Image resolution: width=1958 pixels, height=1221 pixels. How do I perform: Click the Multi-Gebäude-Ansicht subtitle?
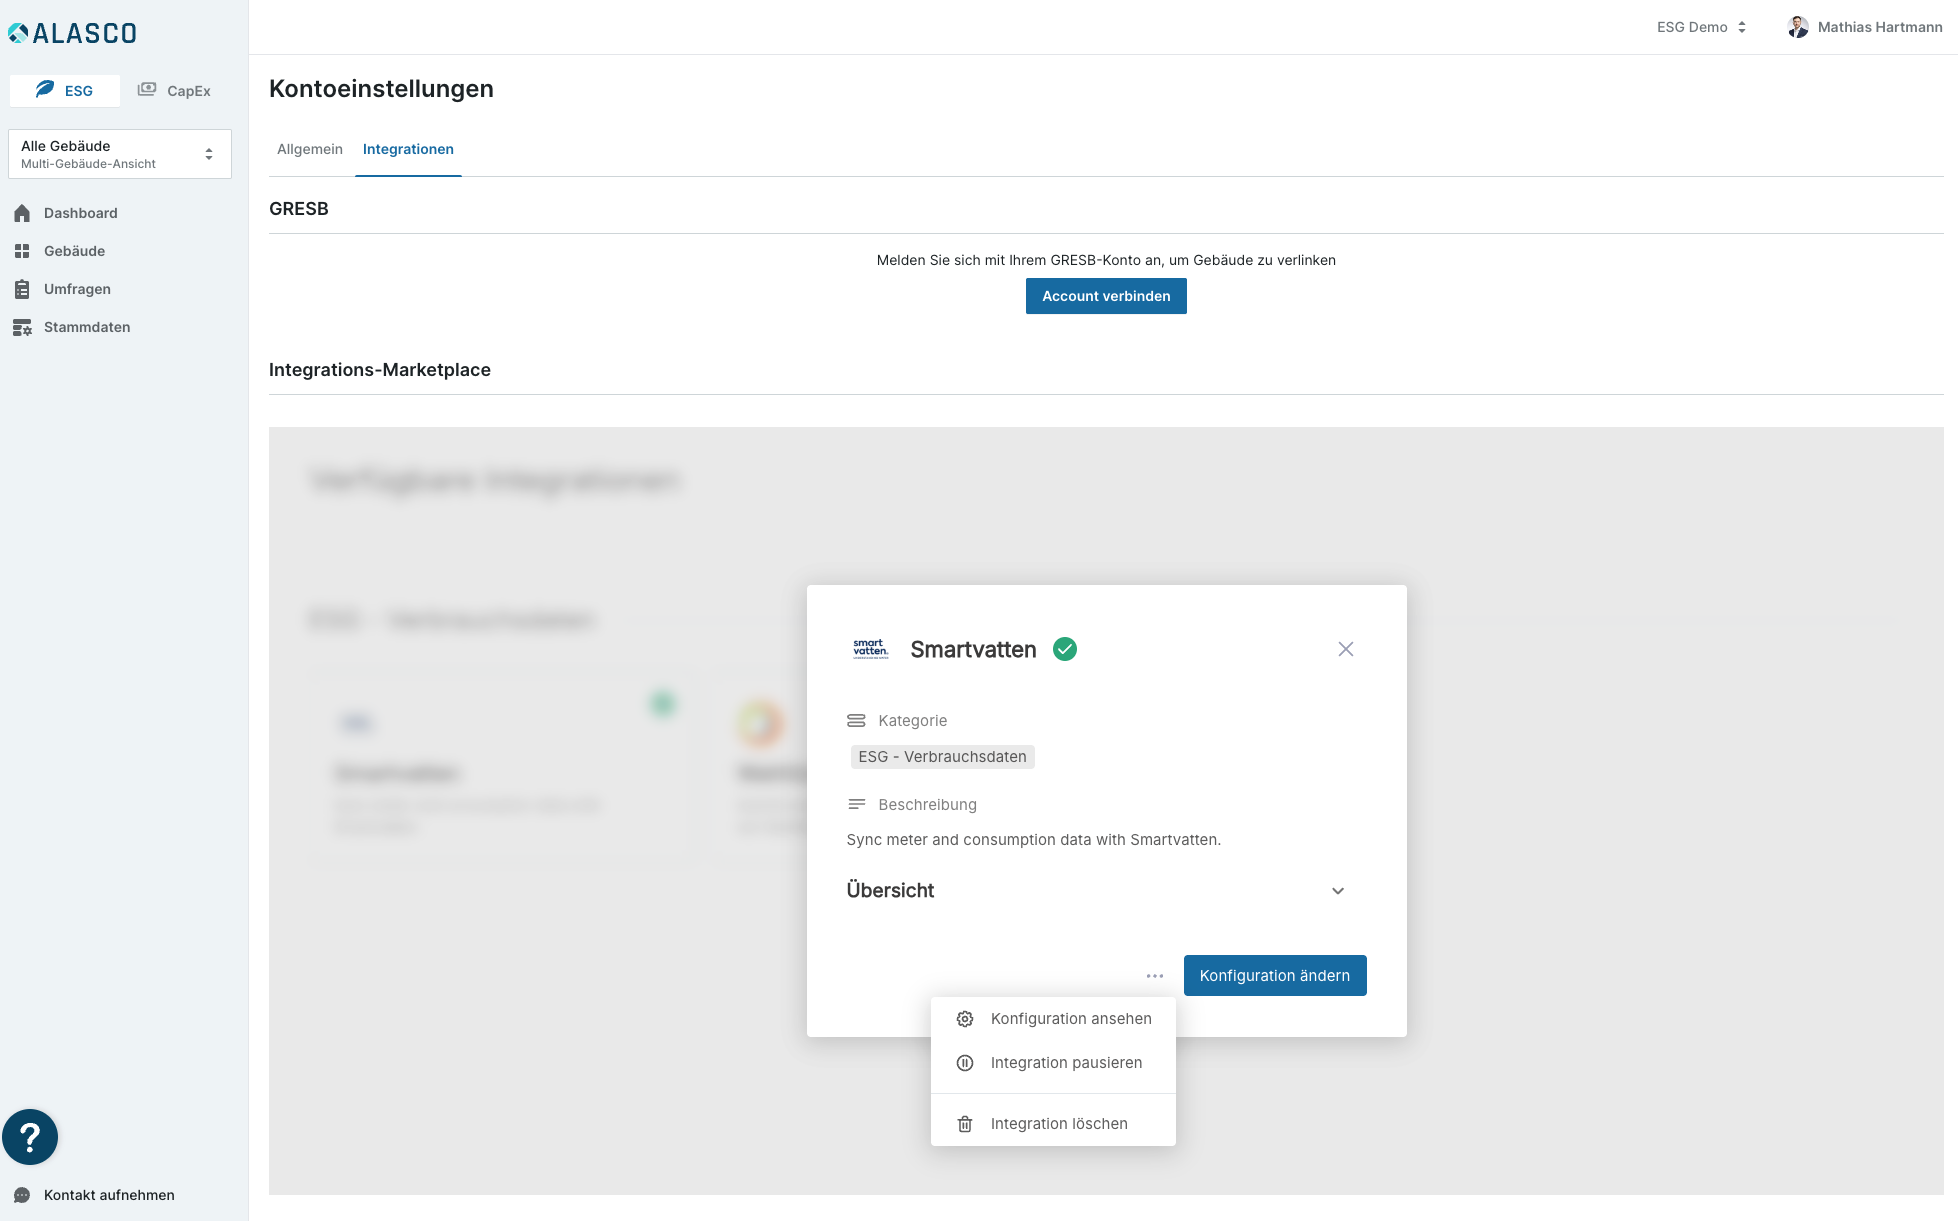pyautogui.click(x=88, y=164)
